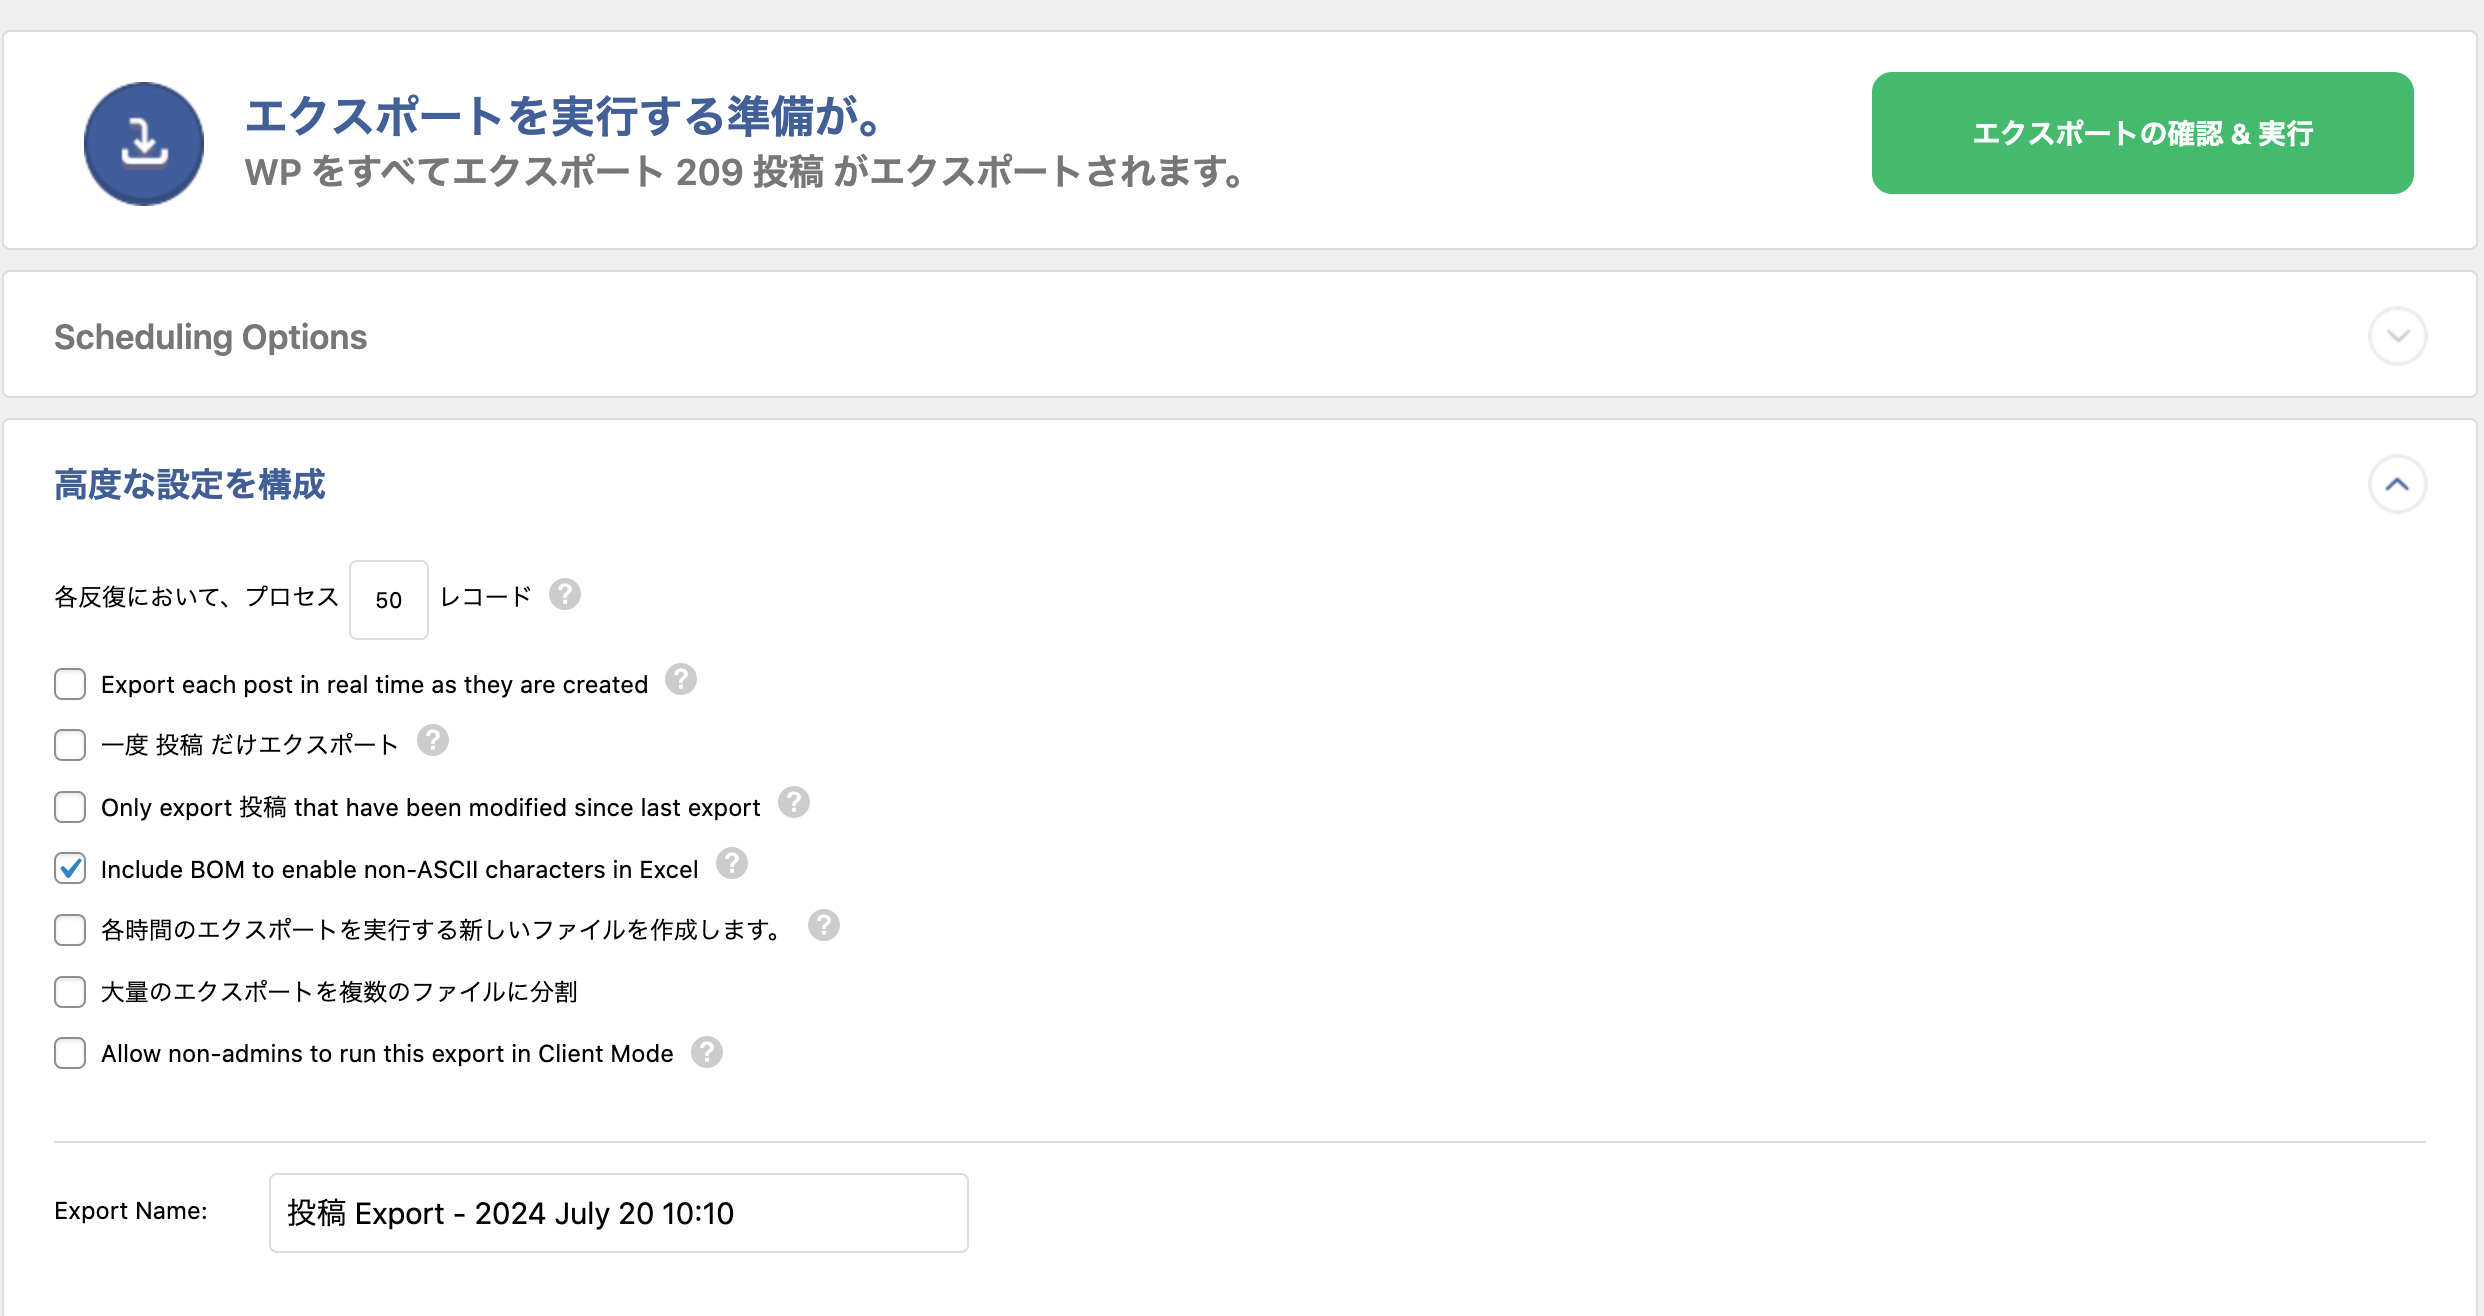Enable Export each post in real time checkbox
Viewport: 2484px width, 1316px height.
click(x=70, y=684)
